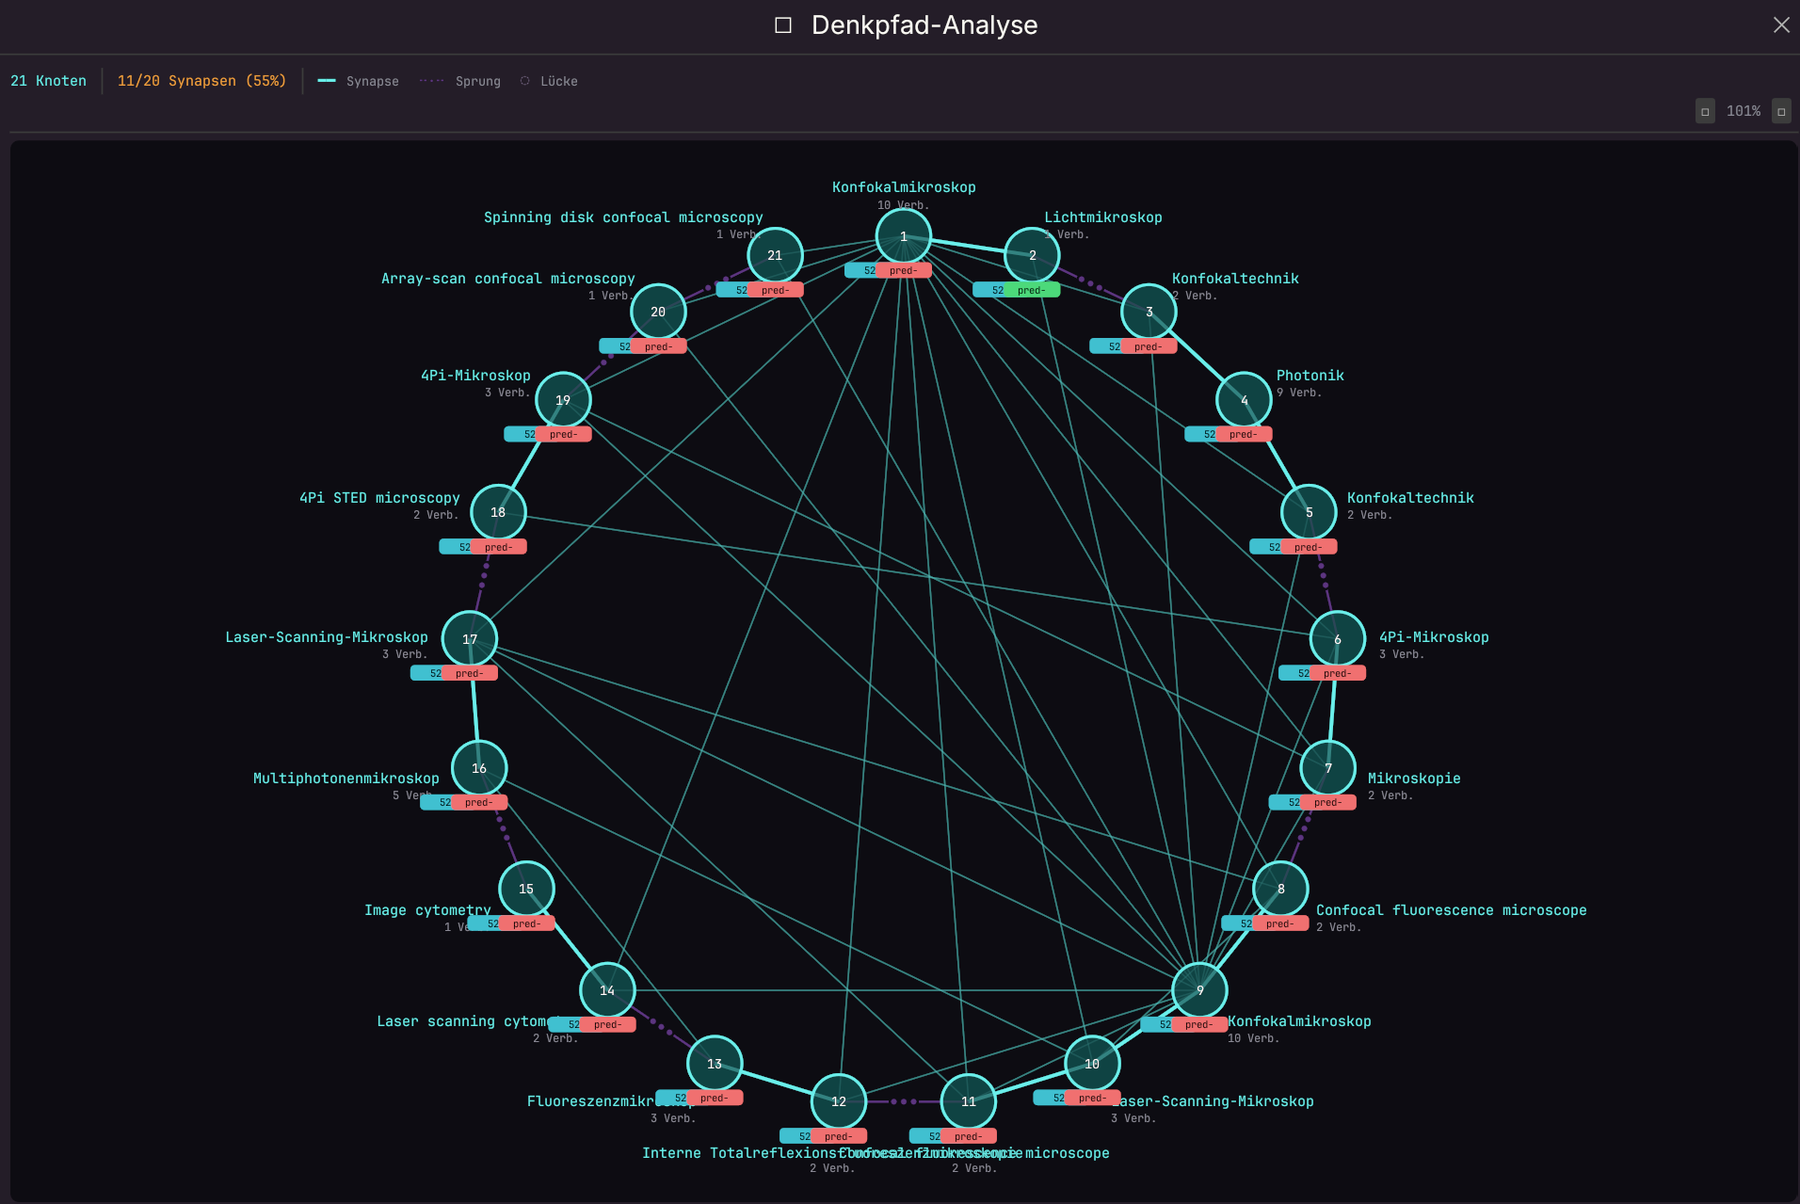1800x1204 pixels.
Task: Click the Image cytometry label
Action: point(427,910)
